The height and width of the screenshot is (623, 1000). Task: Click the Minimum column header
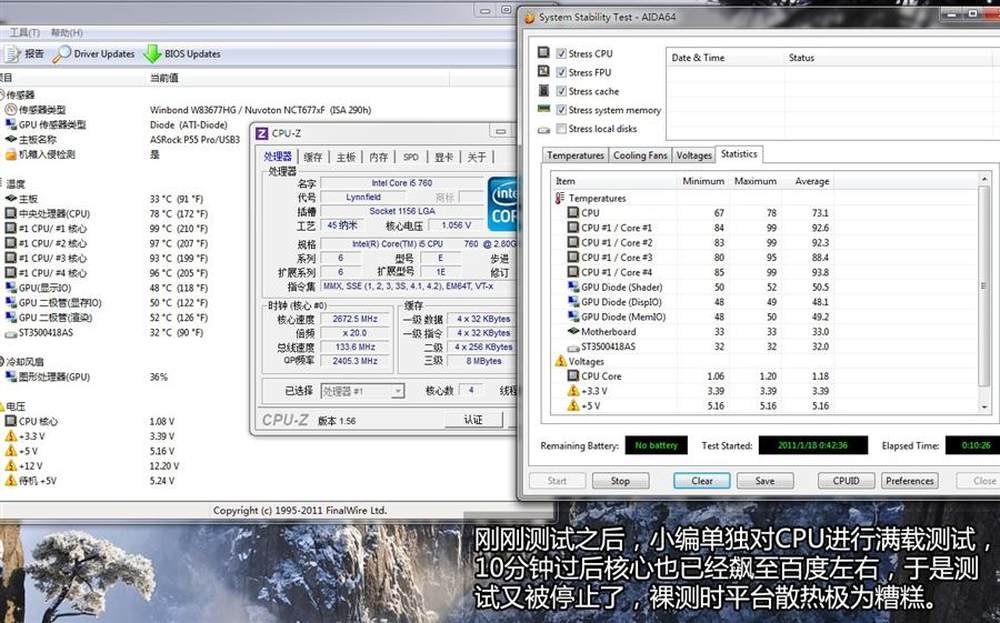point(703,181)
